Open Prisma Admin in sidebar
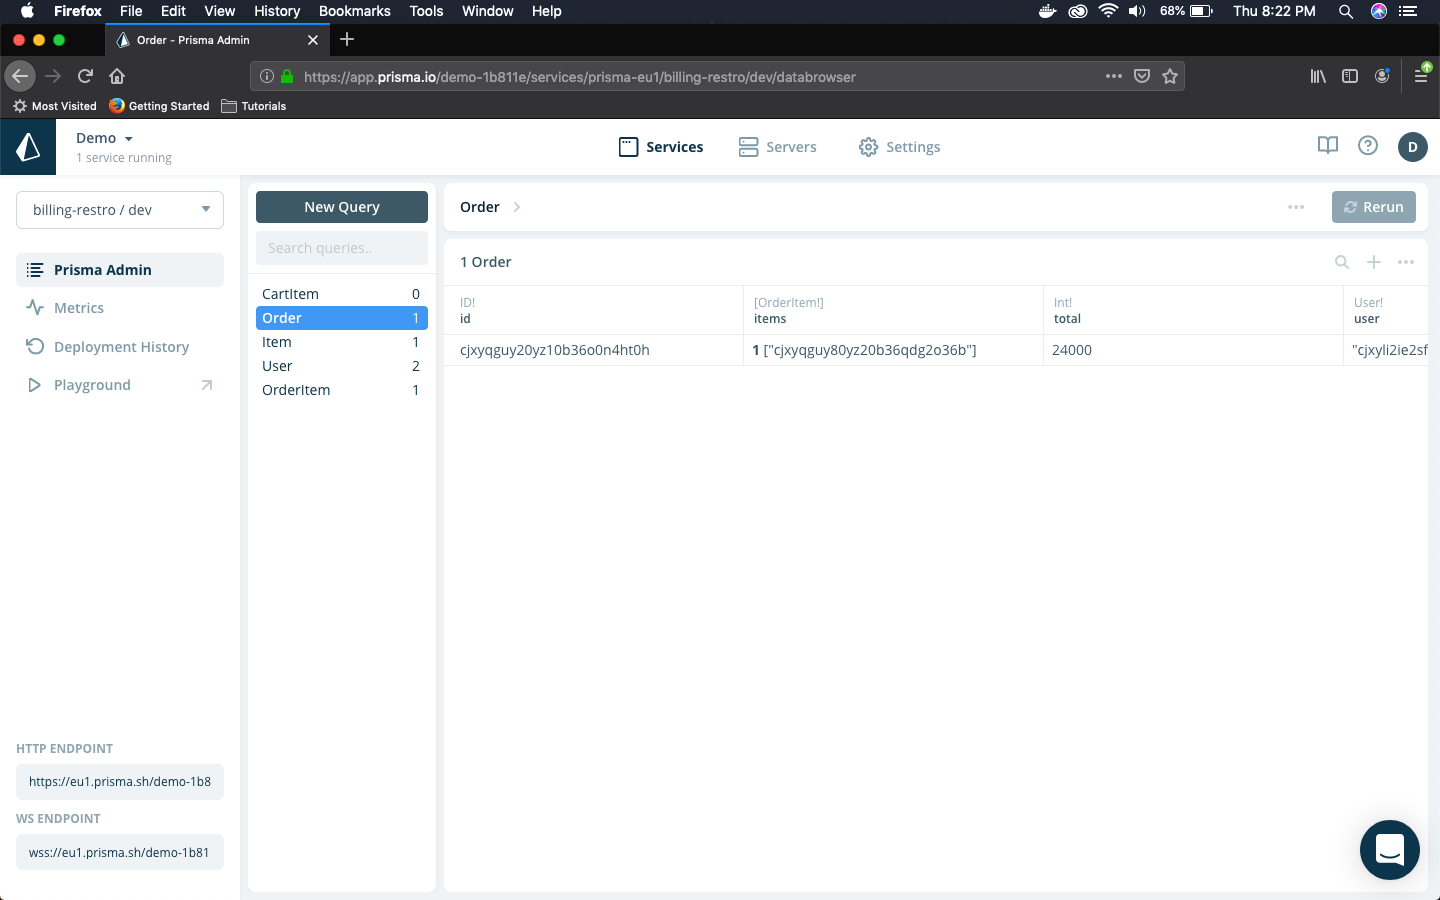 [x=120, y=270]
